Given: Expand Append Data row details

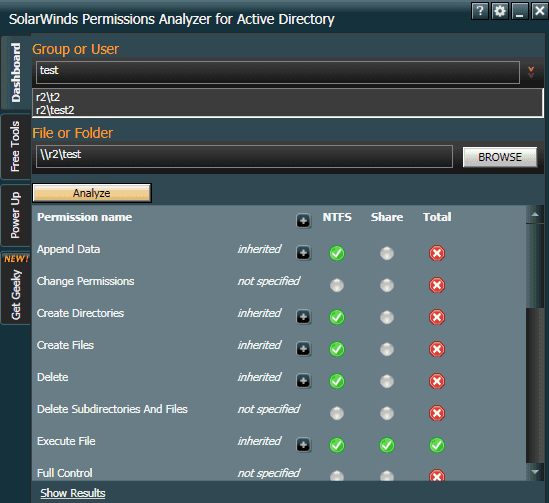Looking at the screenshot, I should 303,253.
